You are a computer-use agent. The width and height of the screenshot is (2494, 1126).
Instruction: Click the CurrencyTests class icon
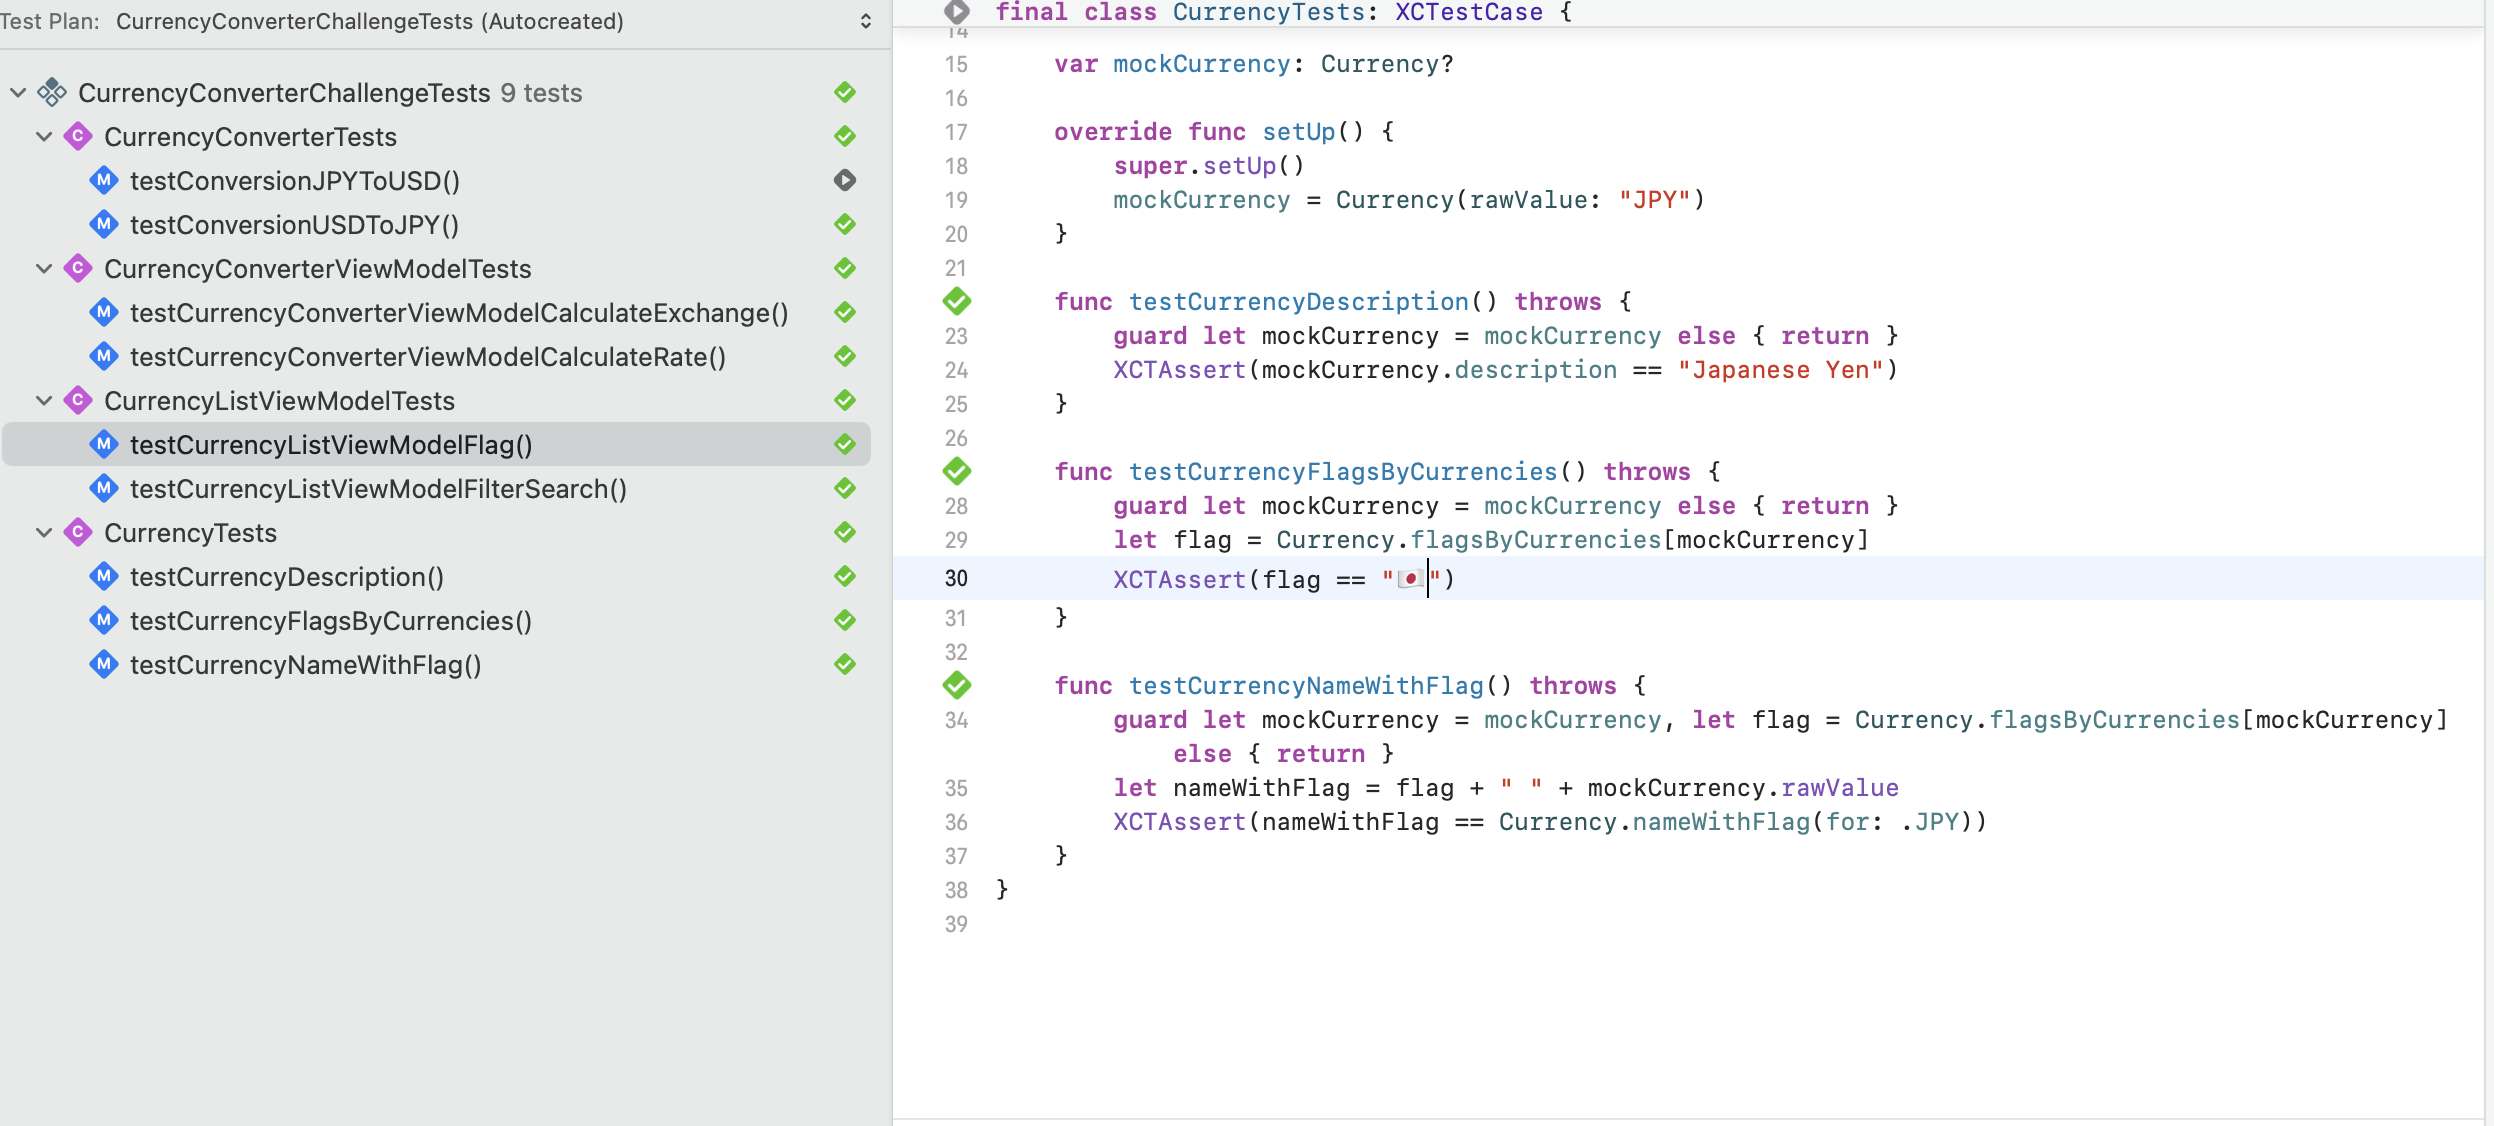(x=78, y=532)
